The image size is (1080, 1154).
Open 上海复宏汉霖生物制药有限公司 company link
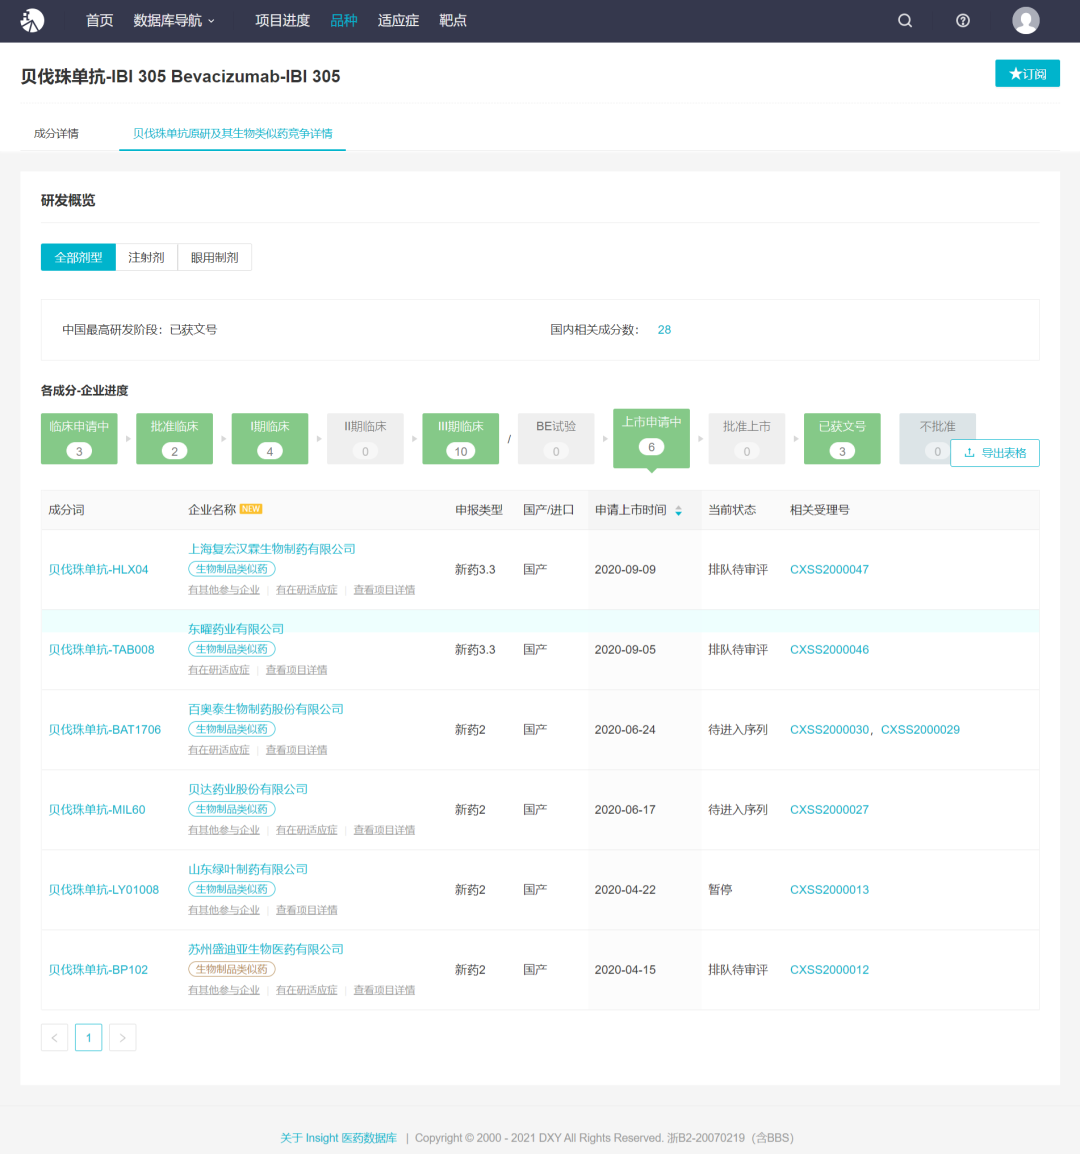tap(272, 549)
